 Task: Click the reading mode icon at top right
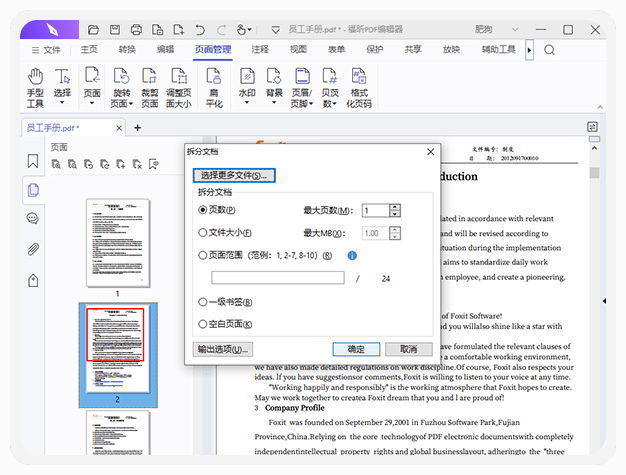point(592,127)
